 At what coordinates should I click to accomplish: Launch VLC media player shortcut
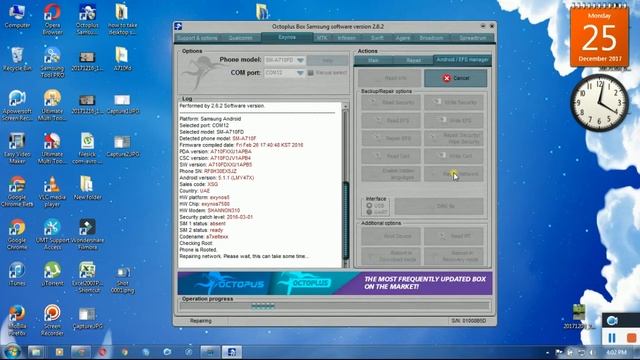tap(52, 191)
